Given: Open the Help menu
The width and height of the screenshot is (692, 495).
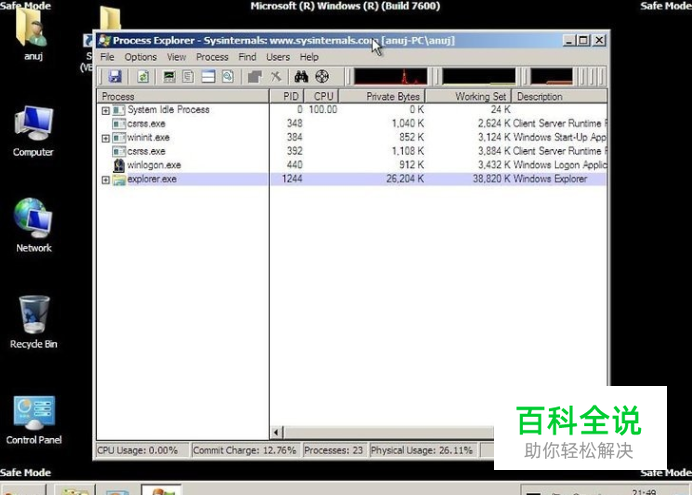Looking at the screenshot, I should (x=309, y=57).
